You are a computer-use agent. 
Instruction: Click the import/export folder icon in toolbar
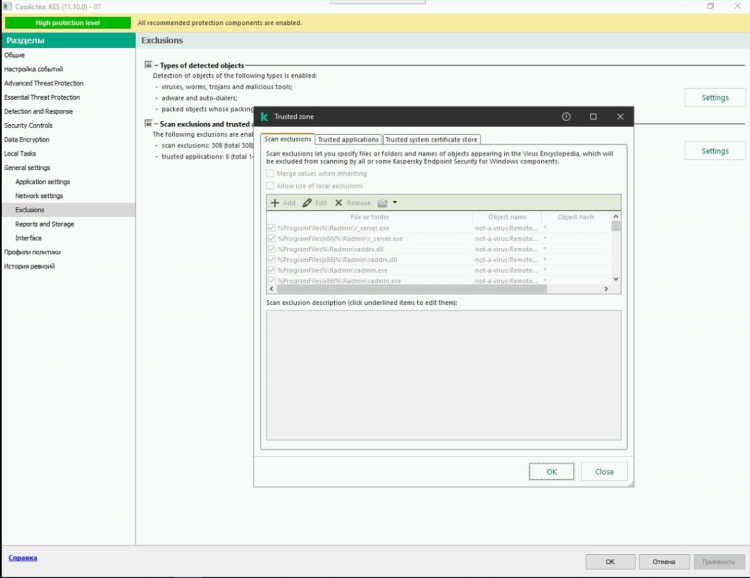(382, 203)
